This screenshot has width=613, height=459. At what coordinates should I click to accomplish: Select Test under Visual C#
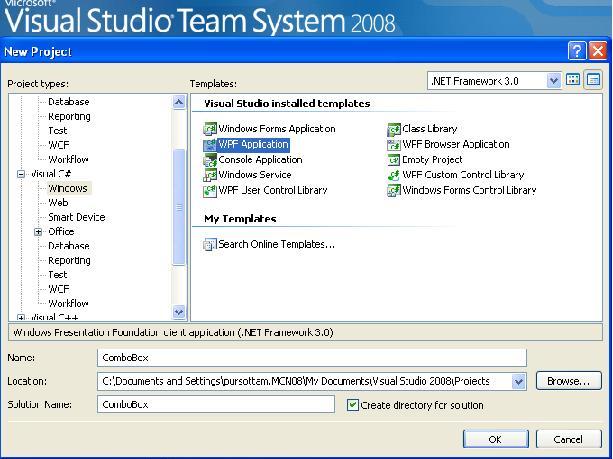pos(57,275)
